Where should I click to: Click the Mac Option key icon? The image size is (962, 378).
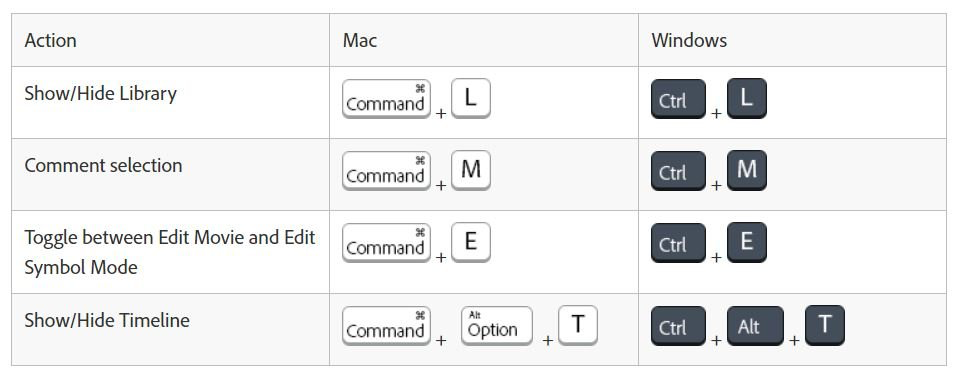point(497,326)
